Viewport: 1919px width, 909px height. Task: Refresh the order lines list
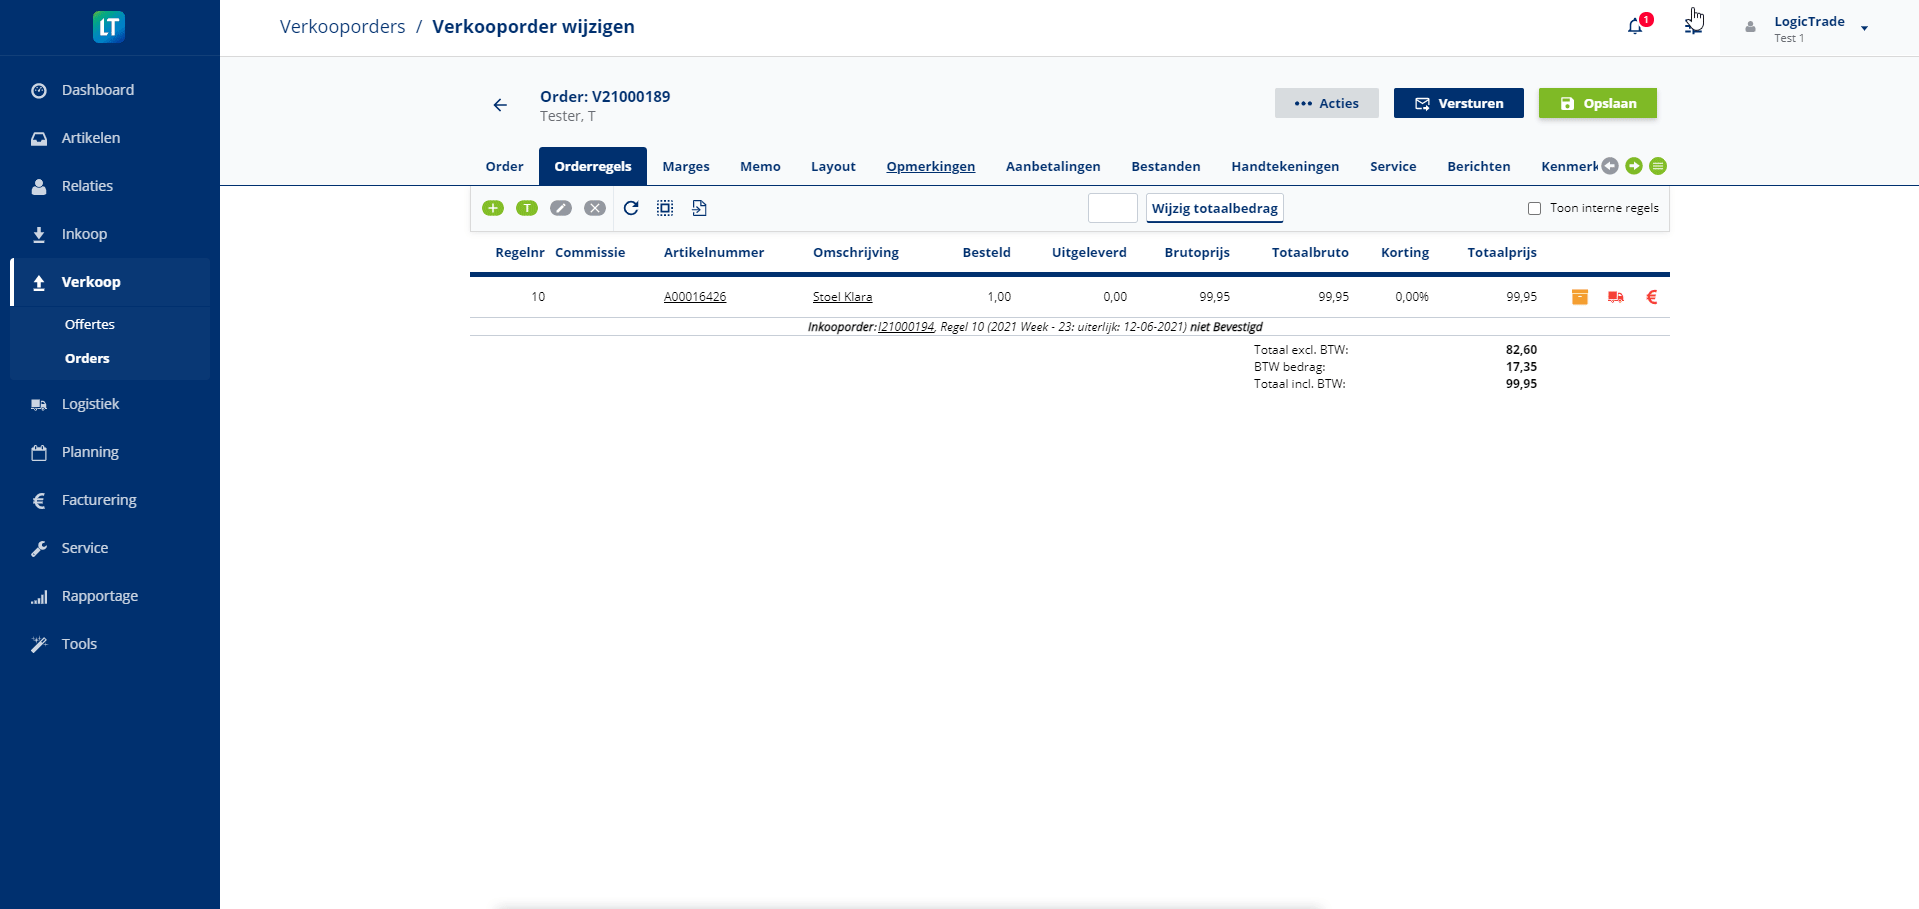coord(631,208)
